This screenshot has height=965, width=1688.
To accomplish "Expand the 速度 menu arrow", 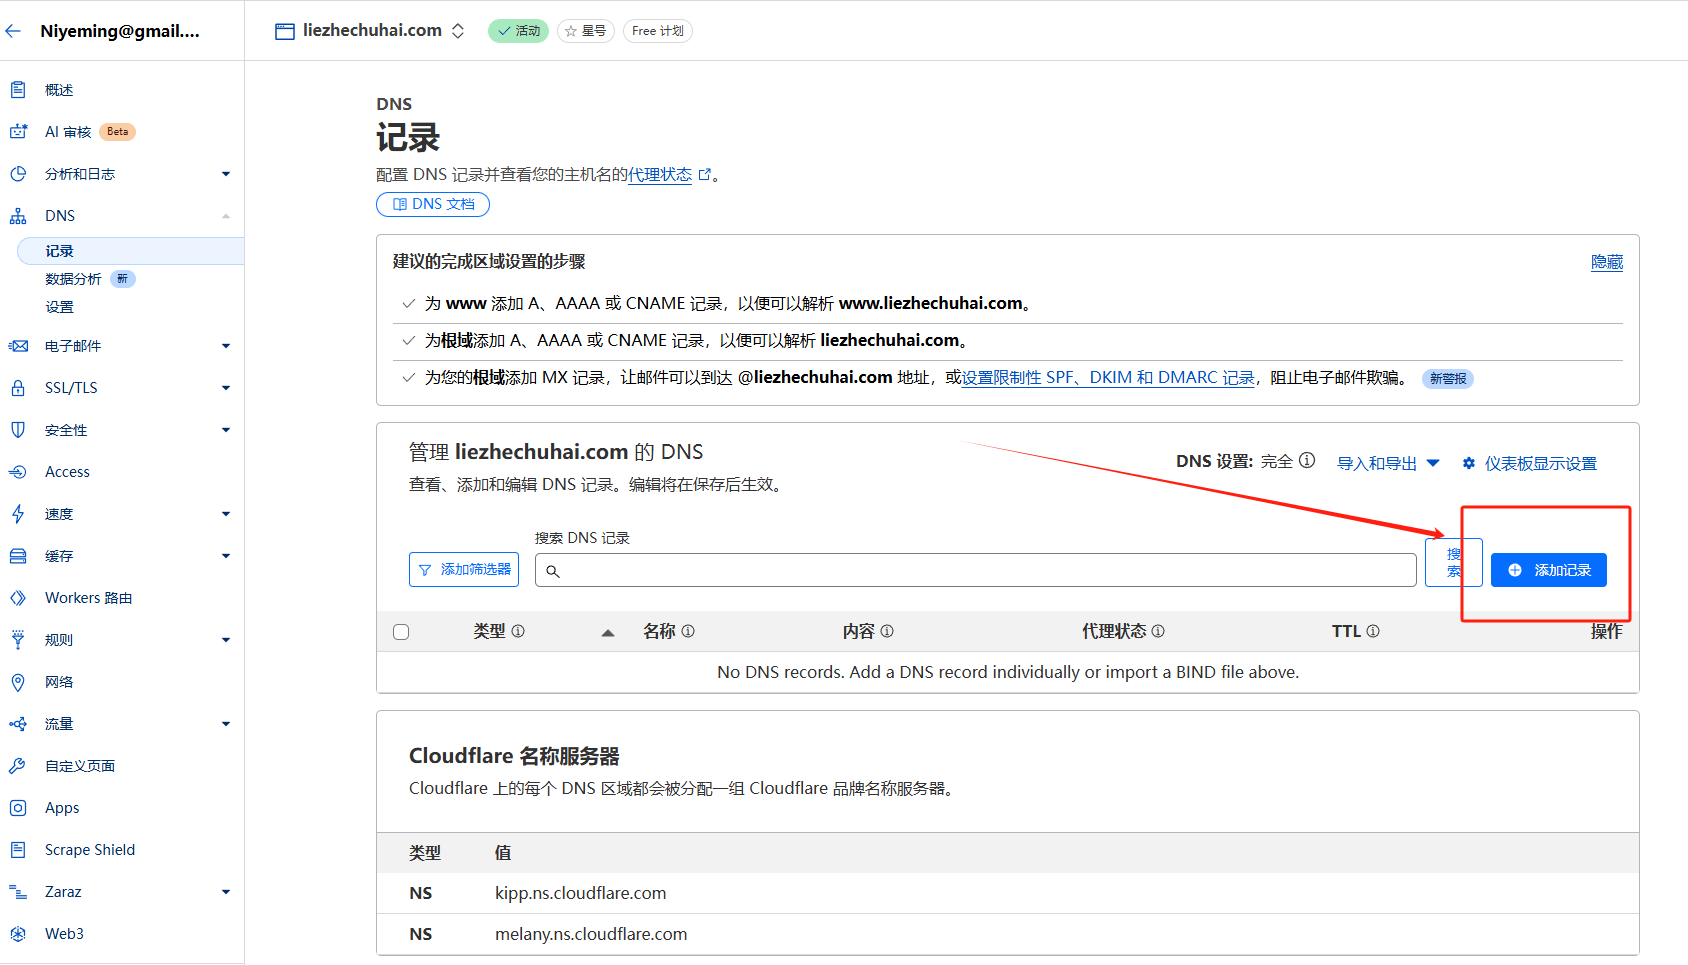I will pyautogui.click(x=226, y=514).
